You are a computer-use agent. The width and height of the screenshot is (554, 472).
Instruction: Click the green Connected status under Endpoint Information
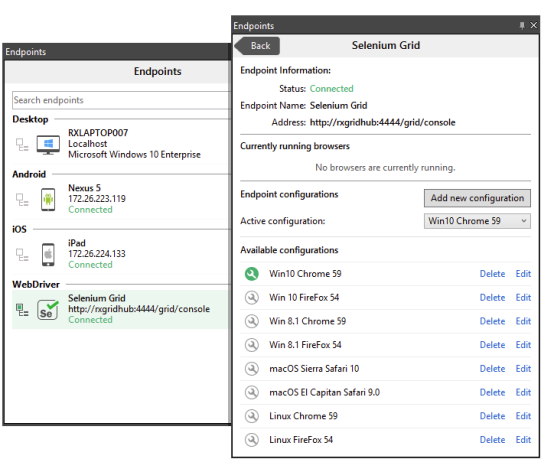pos(331,89)
